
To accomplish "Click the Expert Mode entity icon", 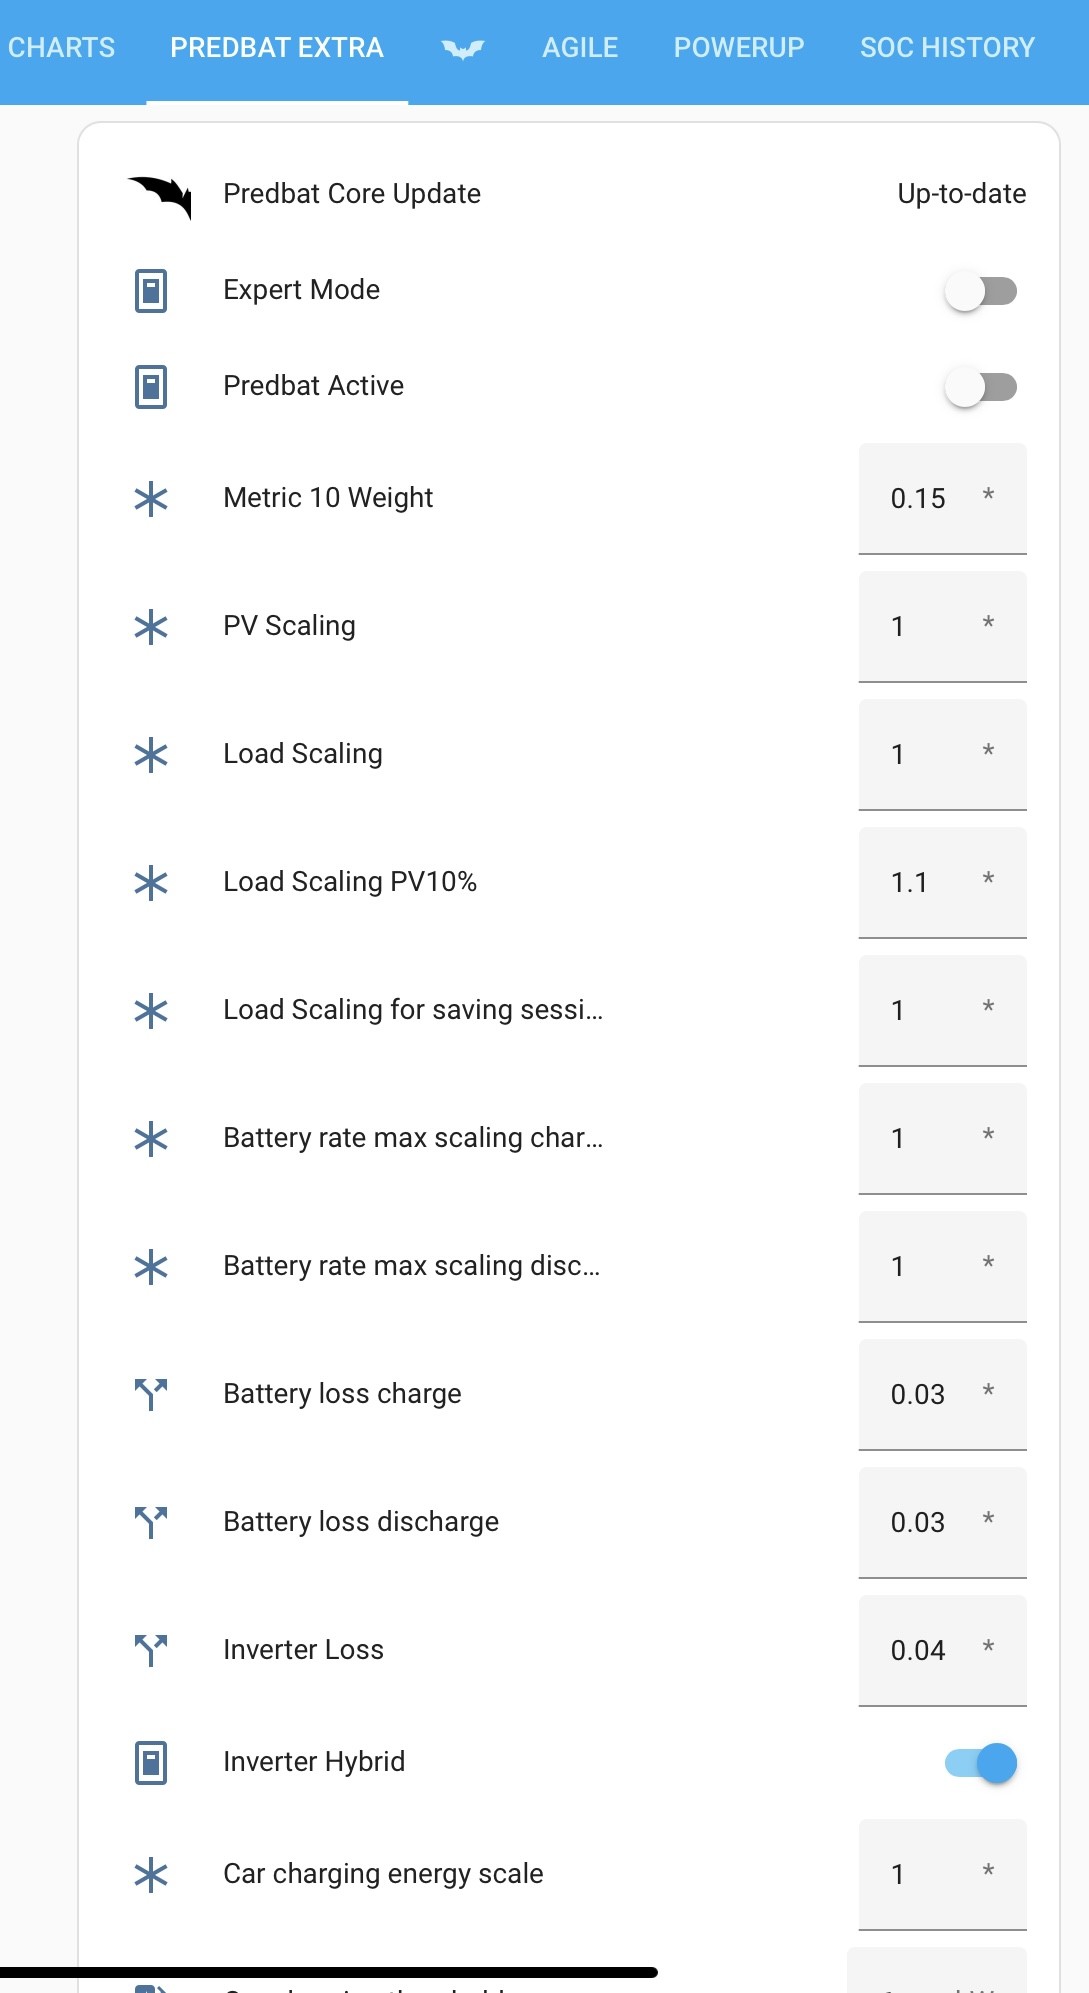I will pyautogui.click(x=151, y=291).
